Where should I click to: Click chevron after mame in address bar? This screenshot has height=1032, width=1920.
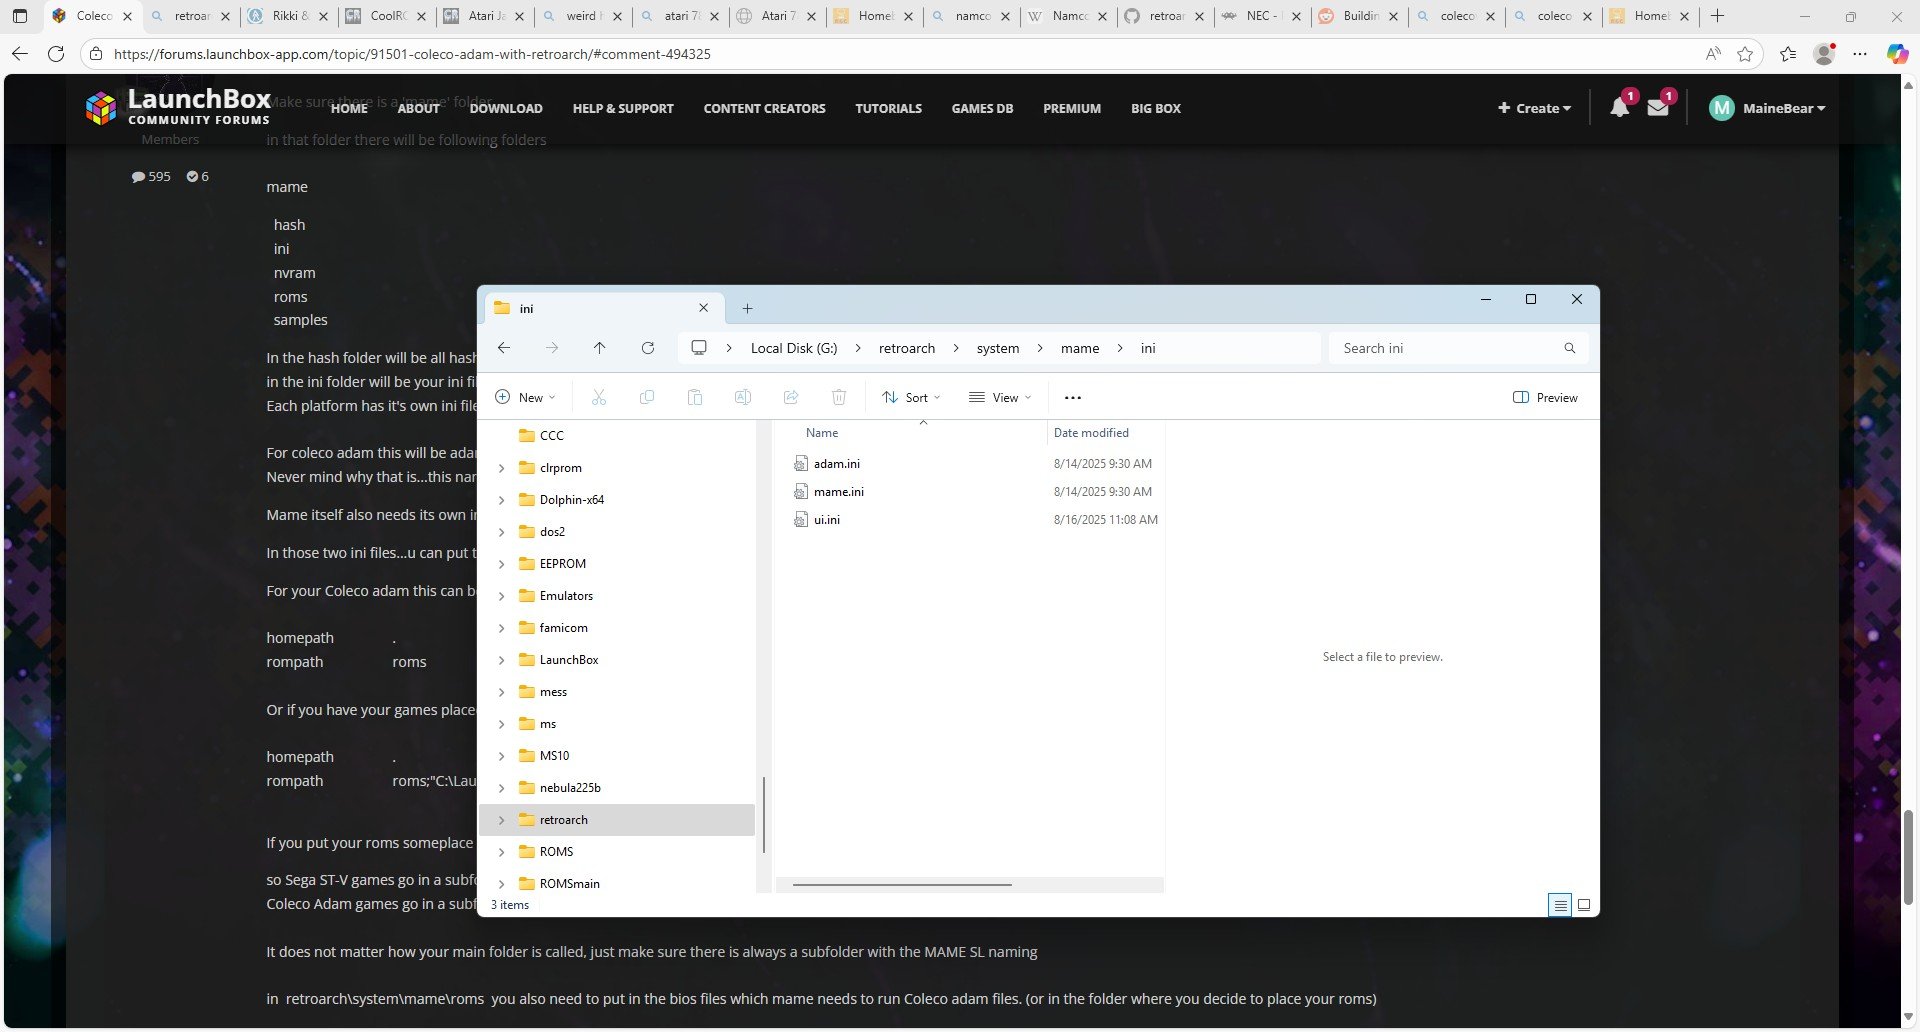click(x=1120, y=348)
